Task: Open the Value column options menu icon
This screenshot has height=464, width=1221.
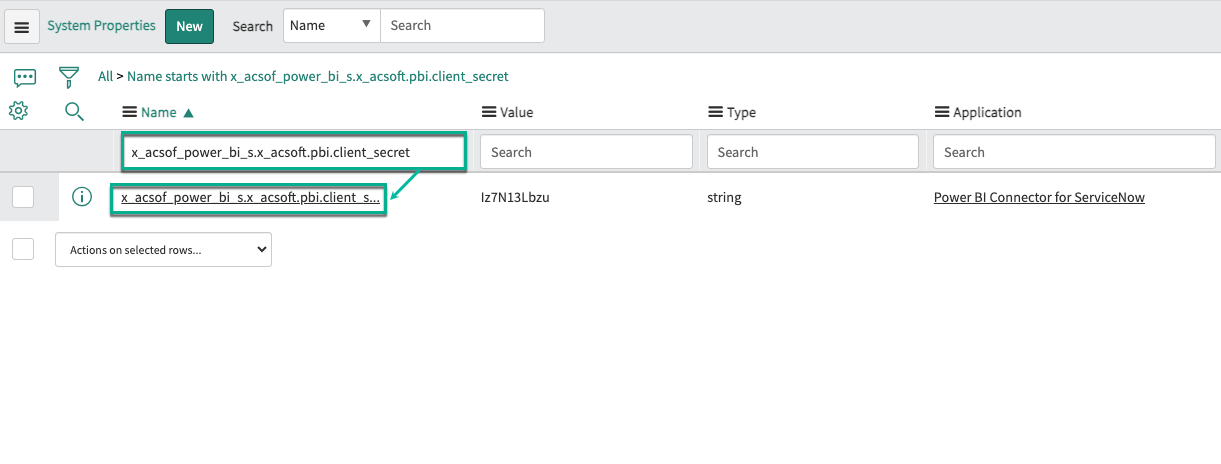Action: [488, 113]
